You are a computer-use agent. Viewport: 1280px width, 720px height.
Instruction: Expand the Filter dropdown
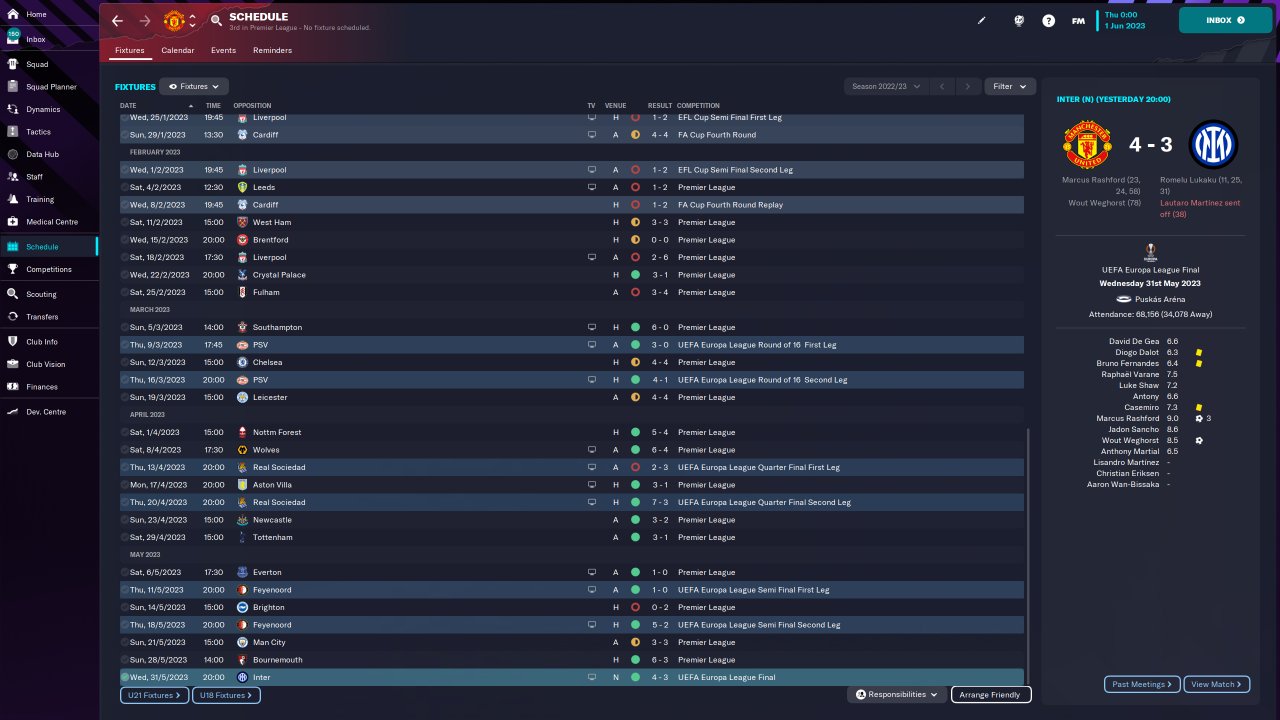pyautogui.click(x=1010, y=87)
